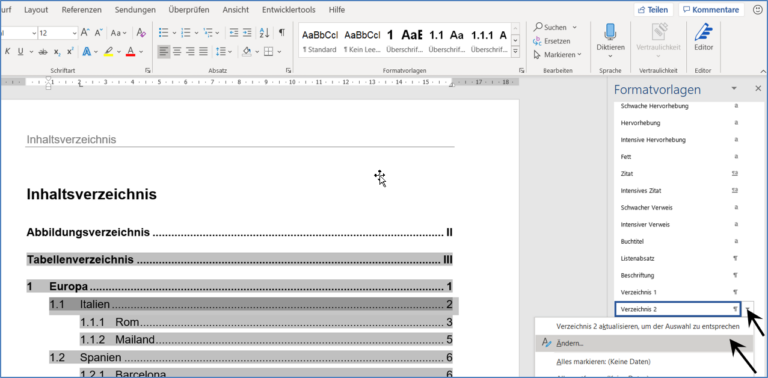Select the Verzeichnis 2 style in the pane
Screen dimensions: 768x378
coord(678,309)
